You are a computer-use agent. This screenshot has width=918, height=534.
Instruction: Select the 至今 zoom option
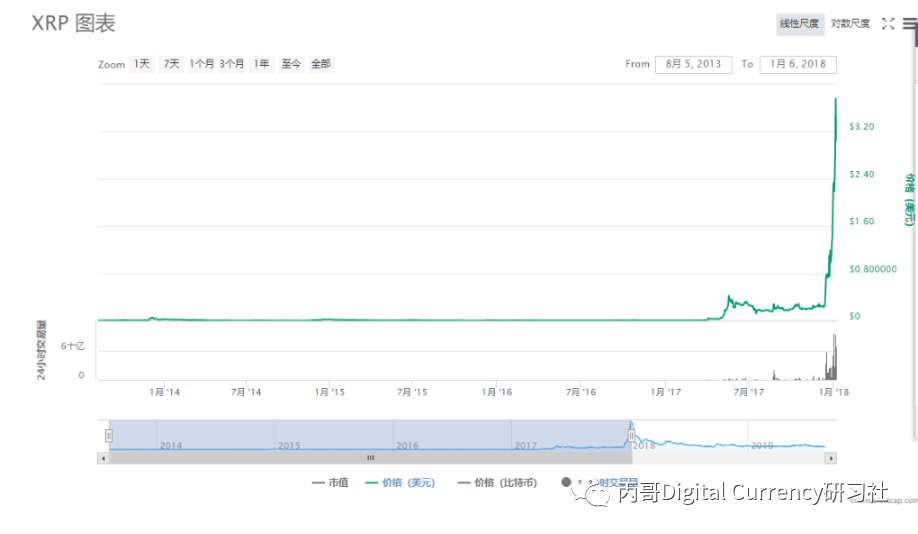tap(291, 64)
